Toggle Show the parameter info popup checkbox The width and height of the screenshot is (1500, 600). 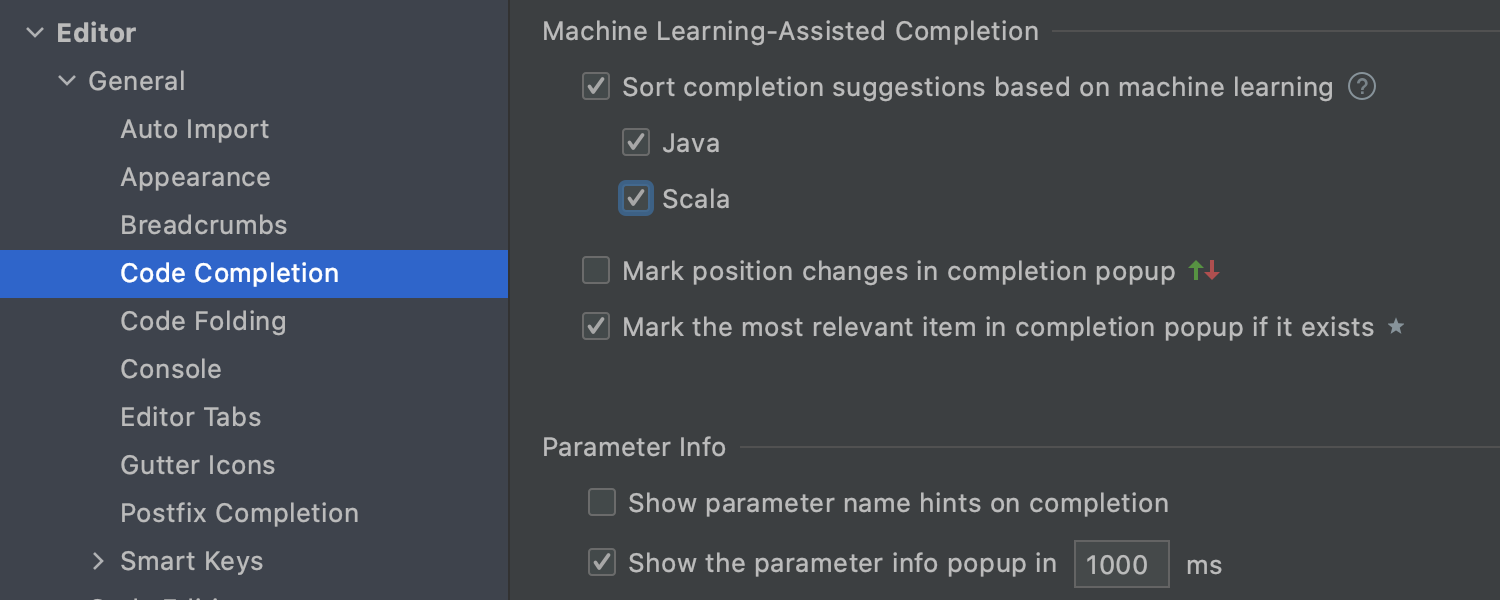coord(602,563)
